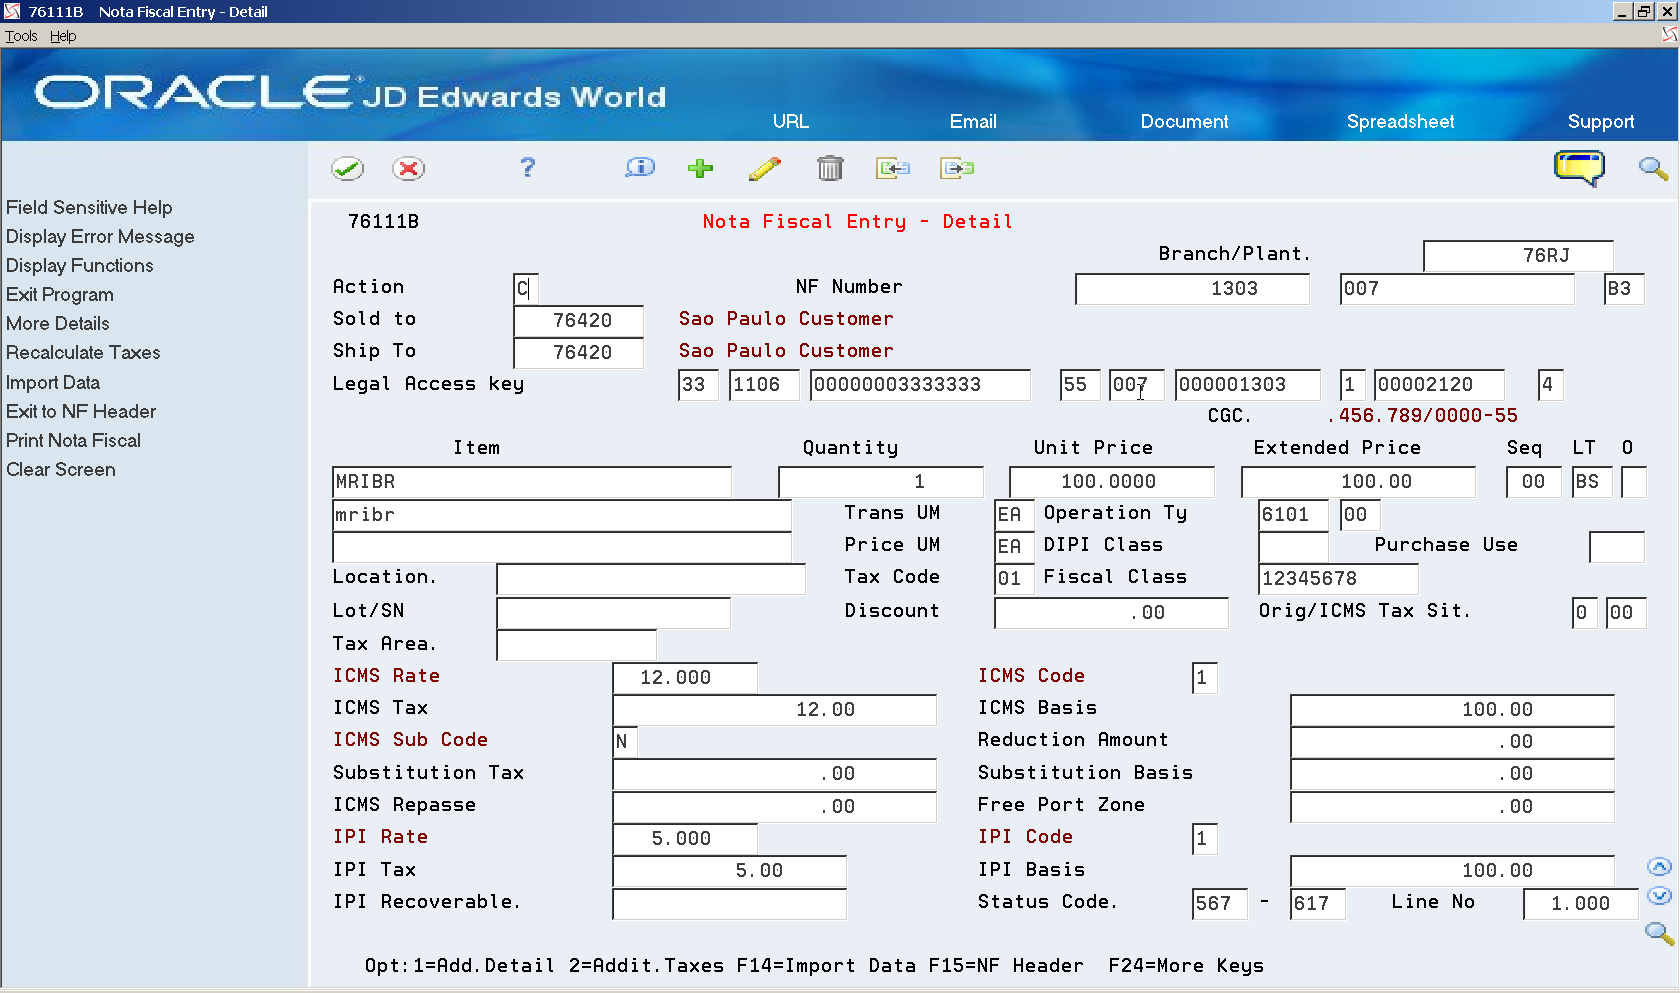The width and height of the screenshot is (1680, 993).
Task: Focus the Fiscal Class field
Action: click(x=1338, y=579)
